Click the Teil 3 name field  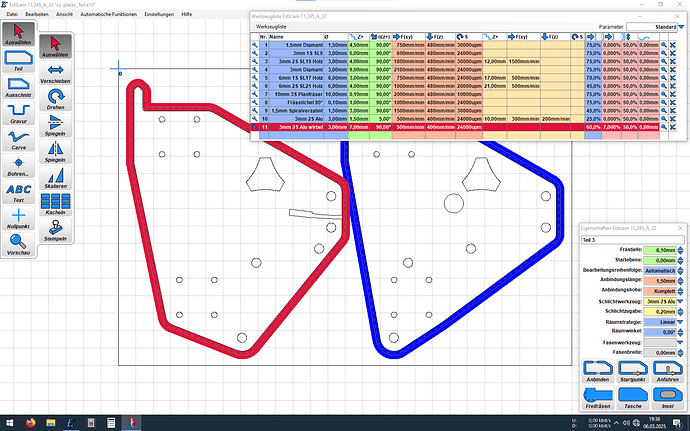(x=633, y=240)
